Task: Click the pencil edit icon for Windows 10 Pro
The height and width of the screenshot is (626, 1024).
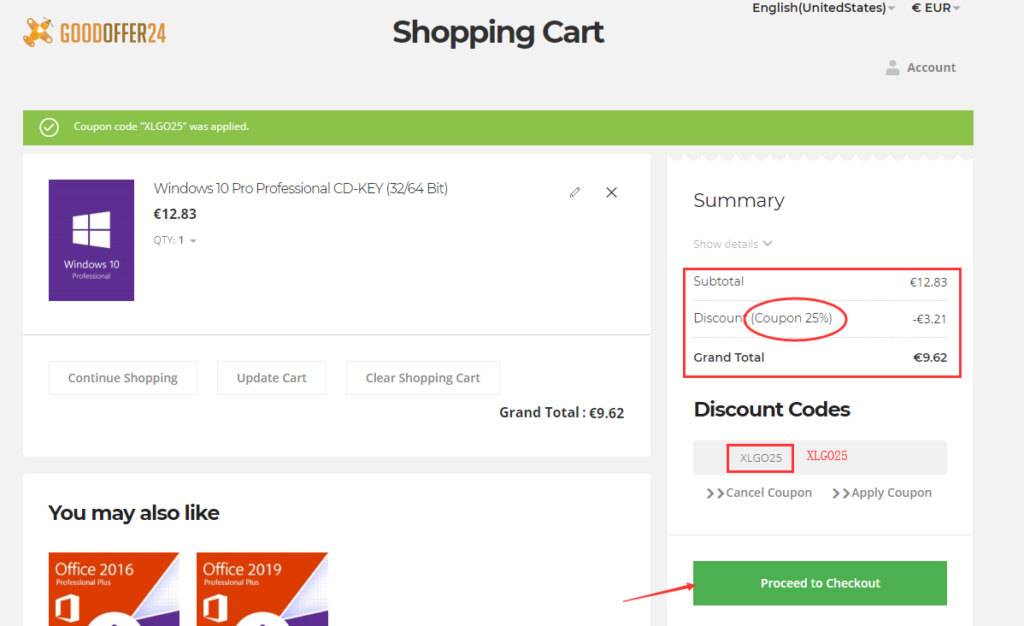Action: 574,192
